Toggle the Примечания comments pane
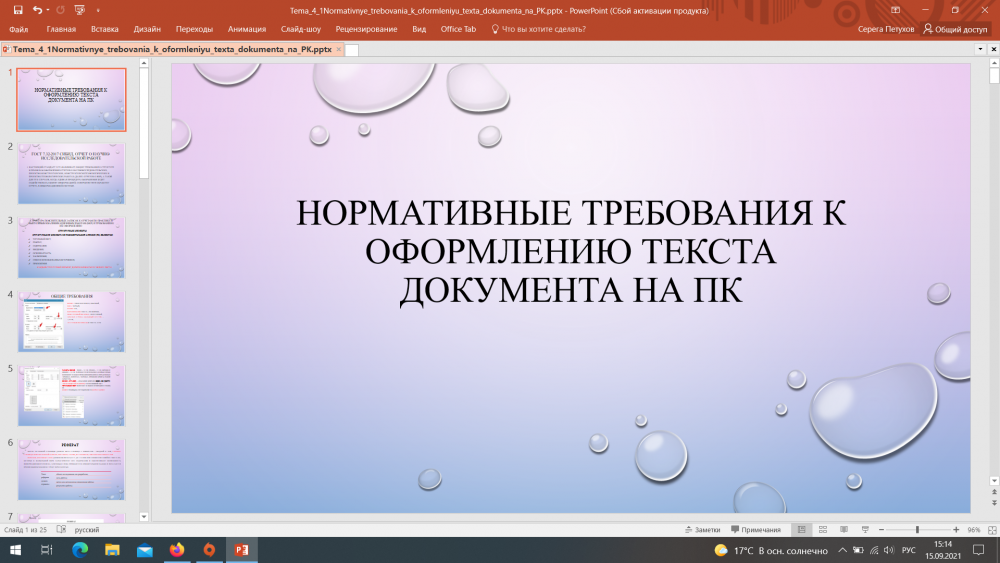The image size is (1000, 563). click(755, 529)
